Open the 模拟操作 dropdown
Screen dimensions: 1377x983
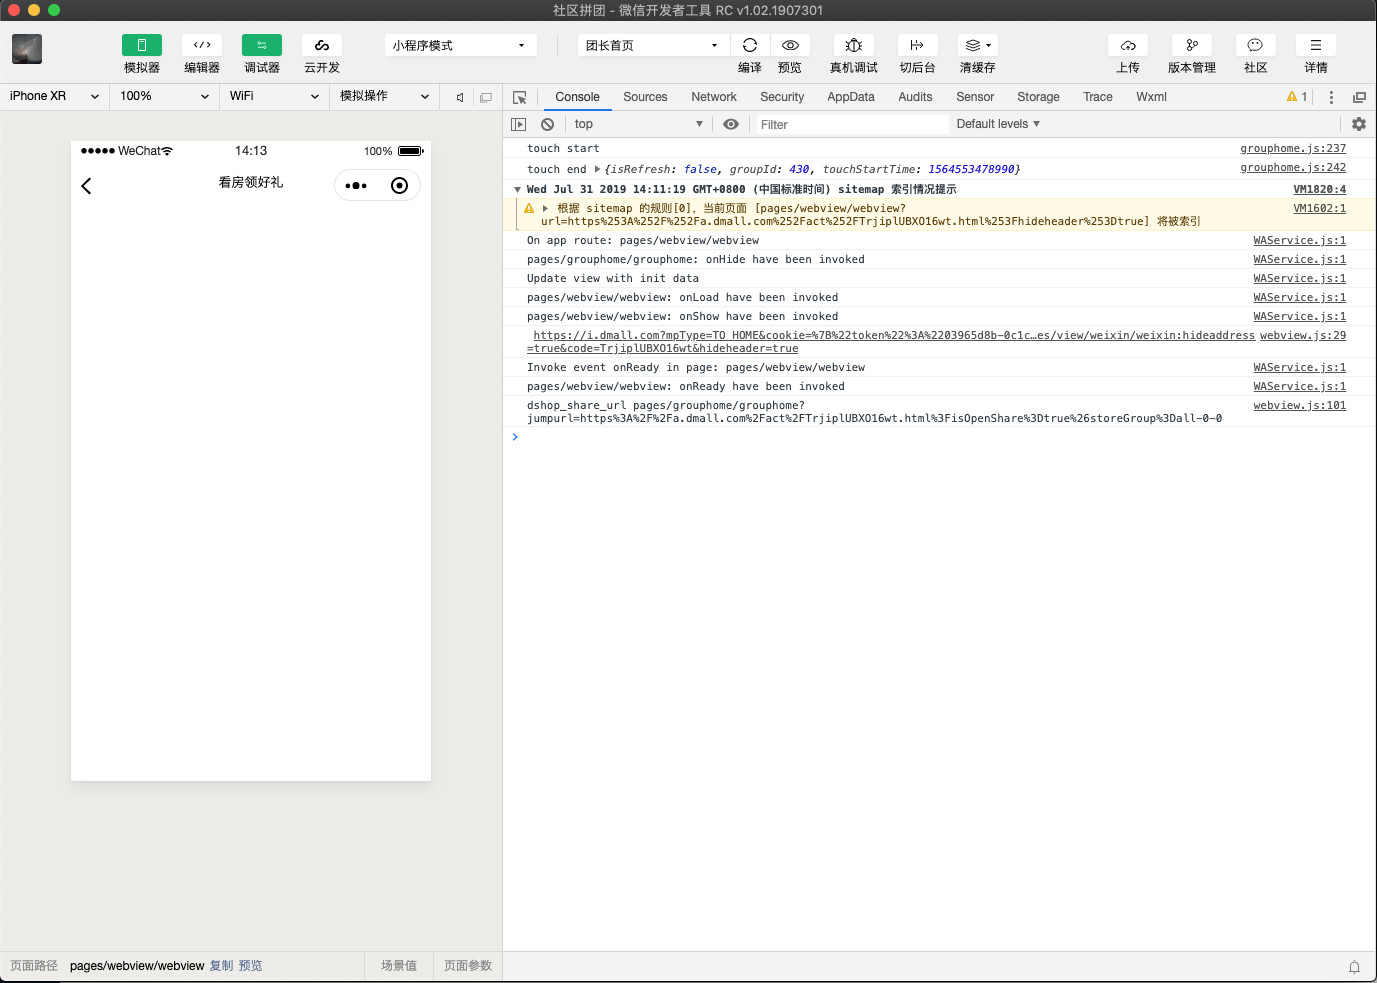point(384,96)
